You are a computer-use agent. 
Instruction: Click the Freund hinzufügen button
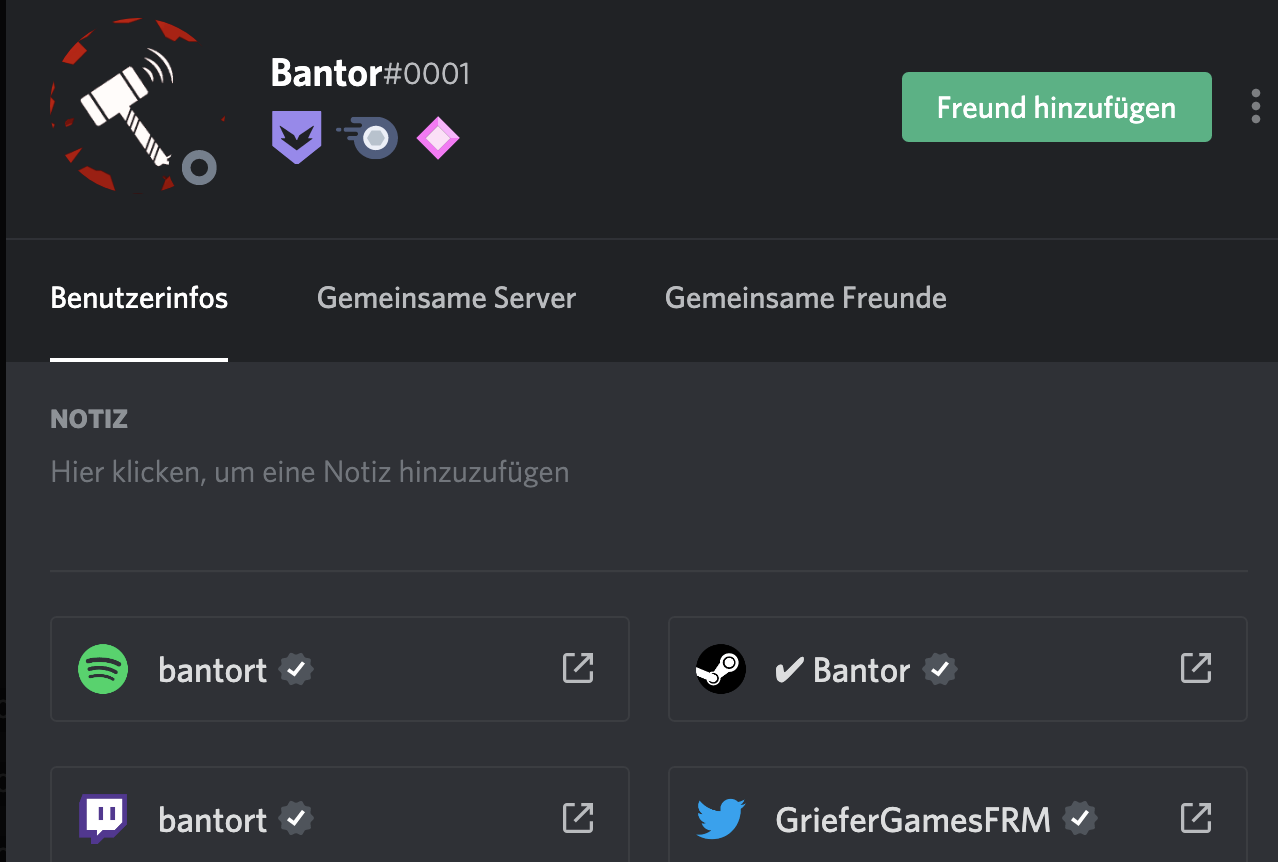[1057, 107]
